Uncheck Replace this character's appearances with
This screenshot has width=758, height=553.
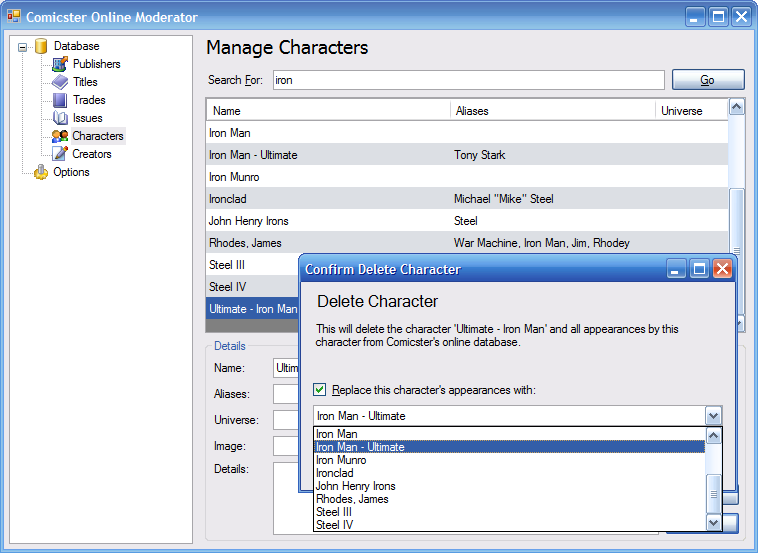pos(320,390)
